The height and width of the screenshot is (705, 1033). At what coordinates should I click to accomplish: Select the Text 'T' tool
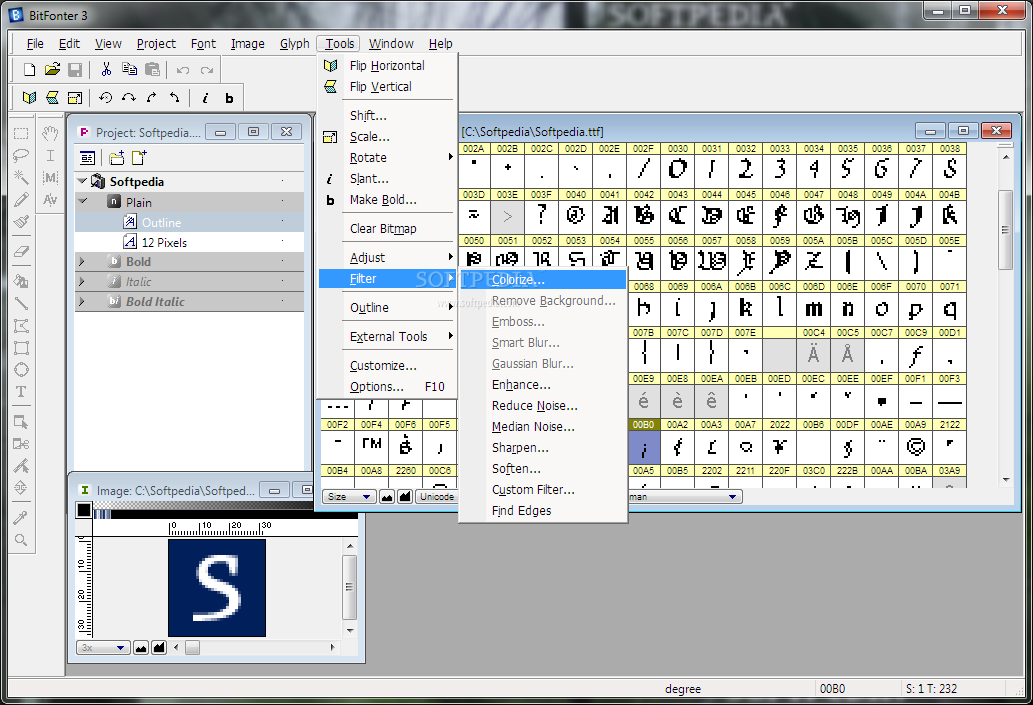pos(21,391)
